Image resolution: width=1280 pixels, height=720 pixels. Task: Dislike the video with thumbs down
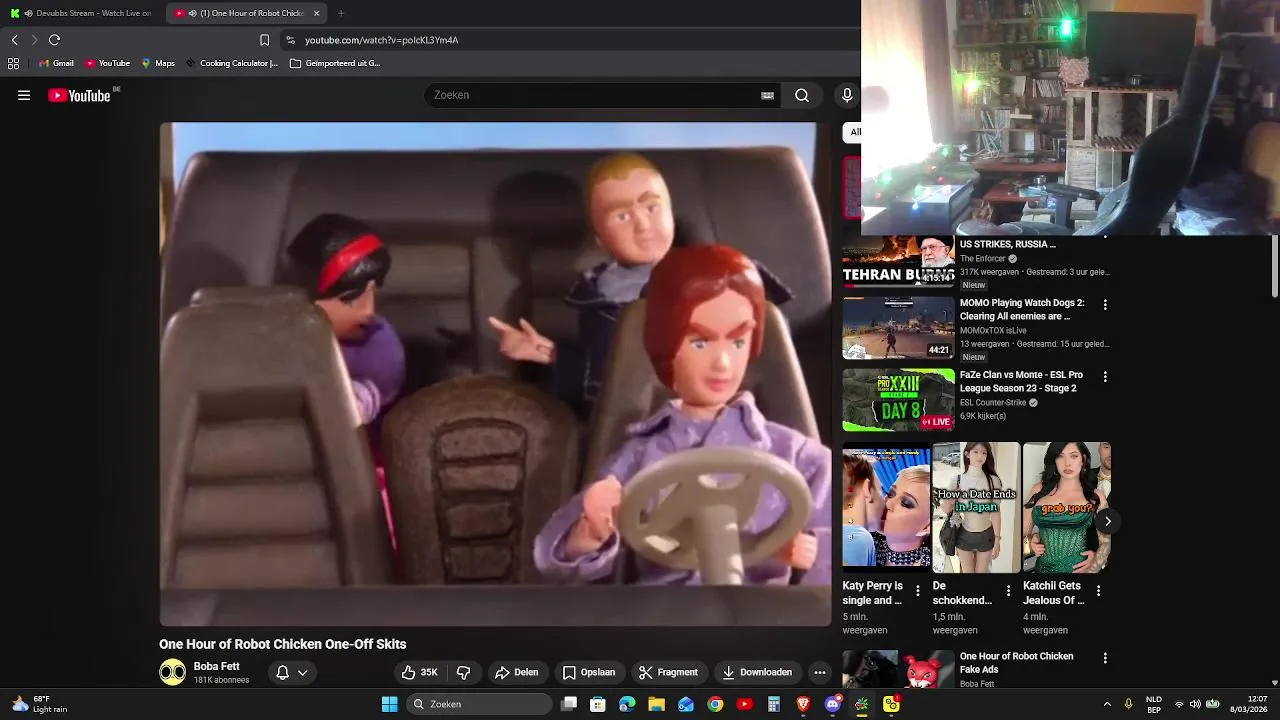(x=463, y=672)
